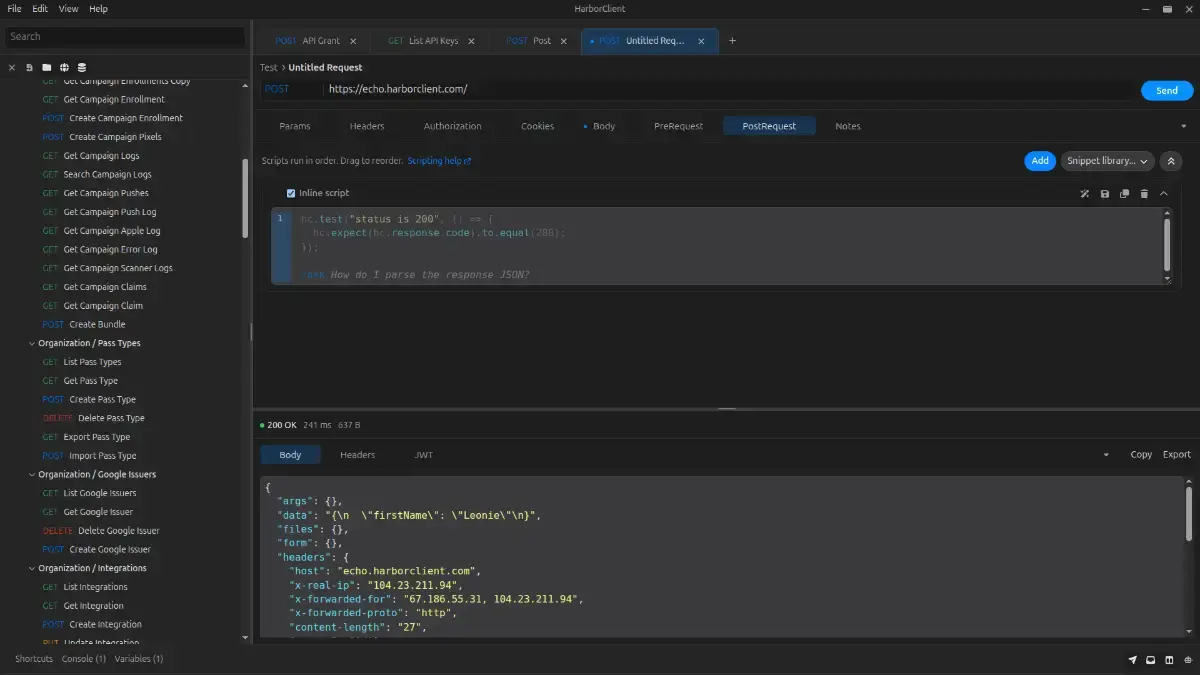
Task: Click the Send button
Action: click(1167, 90)
